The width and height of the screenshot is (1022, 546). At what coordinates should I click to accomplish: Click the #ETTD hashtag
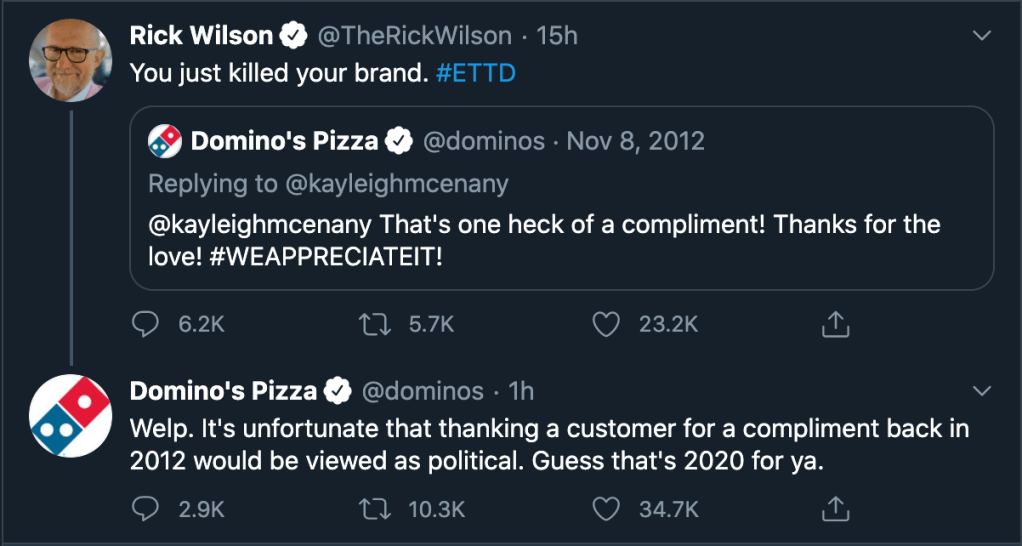click(x=476, y=73)
